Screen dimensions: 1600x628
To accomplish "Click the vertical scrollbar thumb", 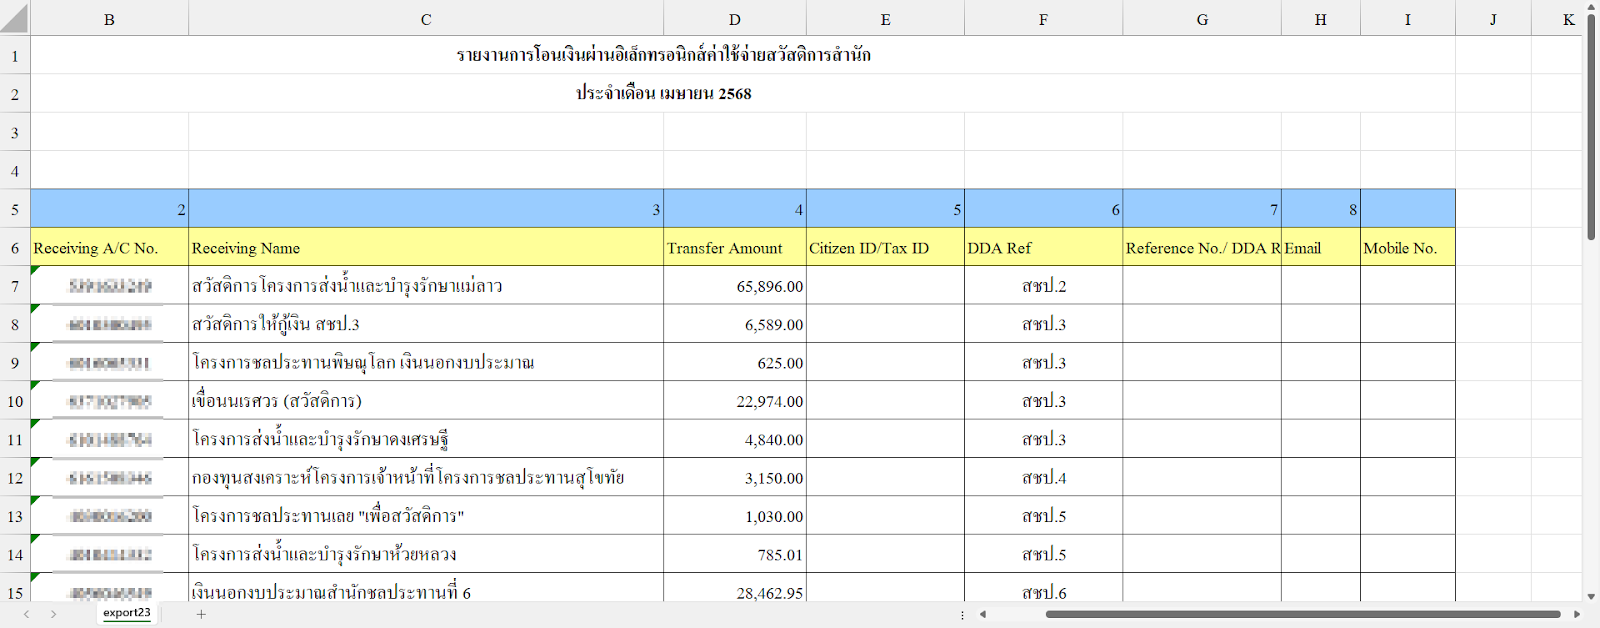I will (1590, 126).
